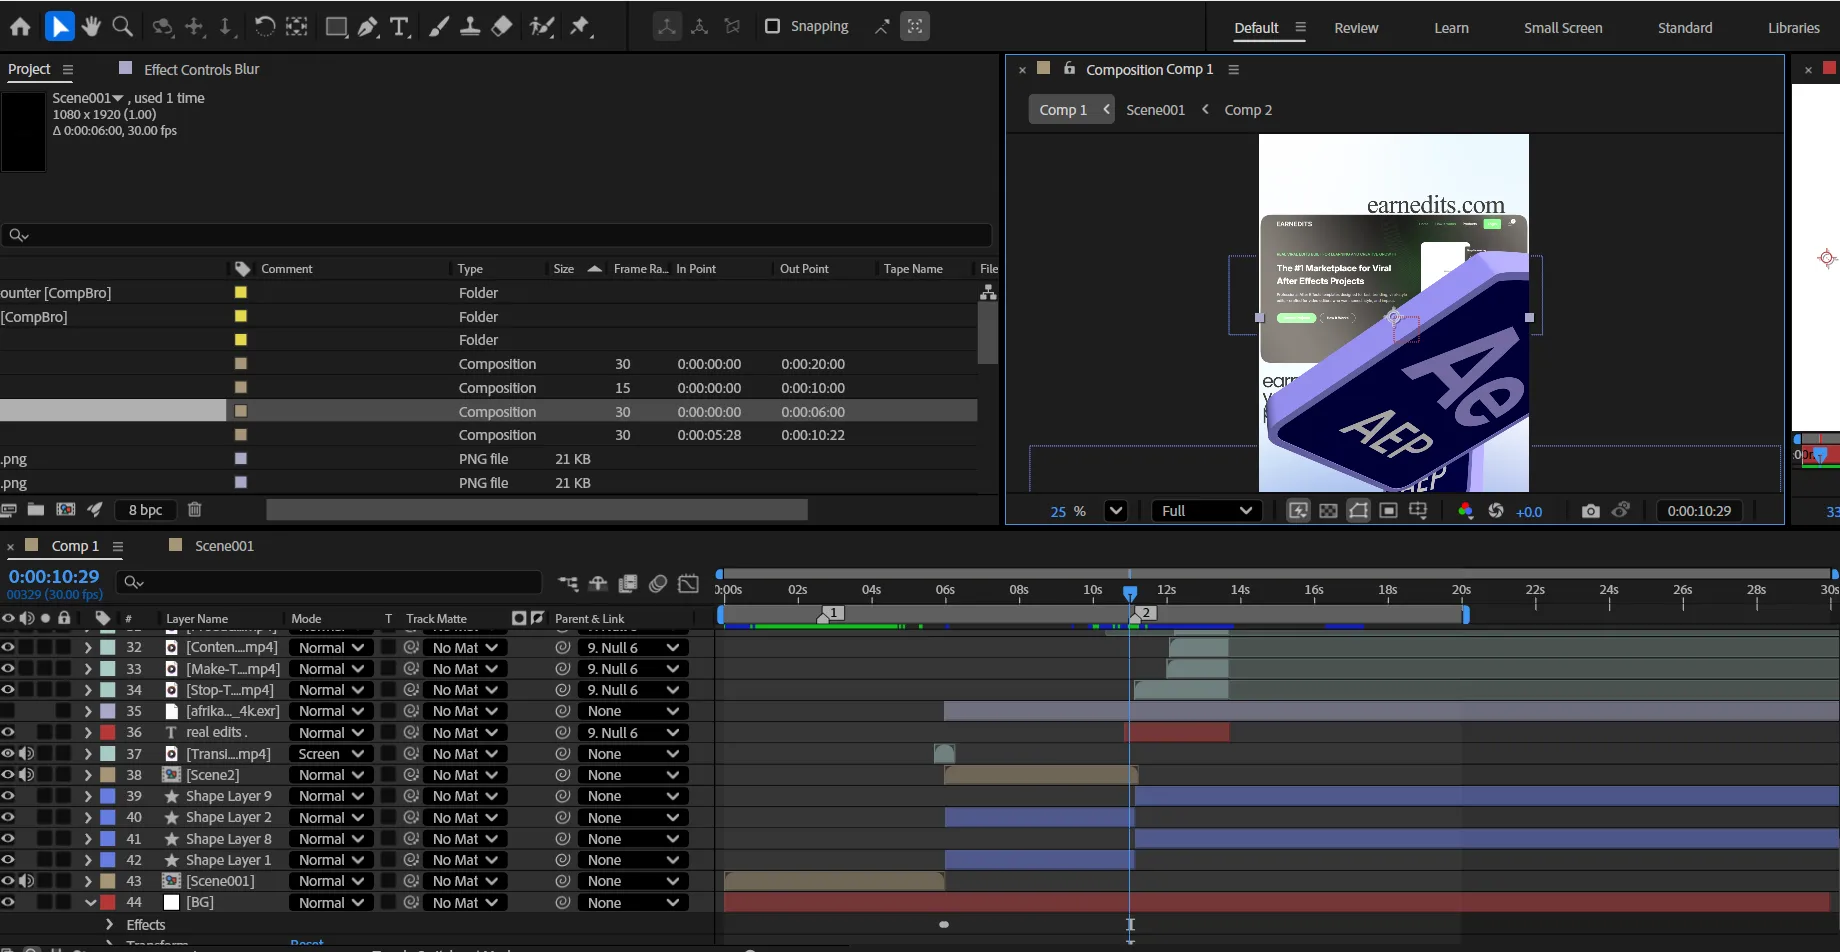Switch to the Review workspace
Screen dimensions: 1840x952
[x=1355, y=28]
